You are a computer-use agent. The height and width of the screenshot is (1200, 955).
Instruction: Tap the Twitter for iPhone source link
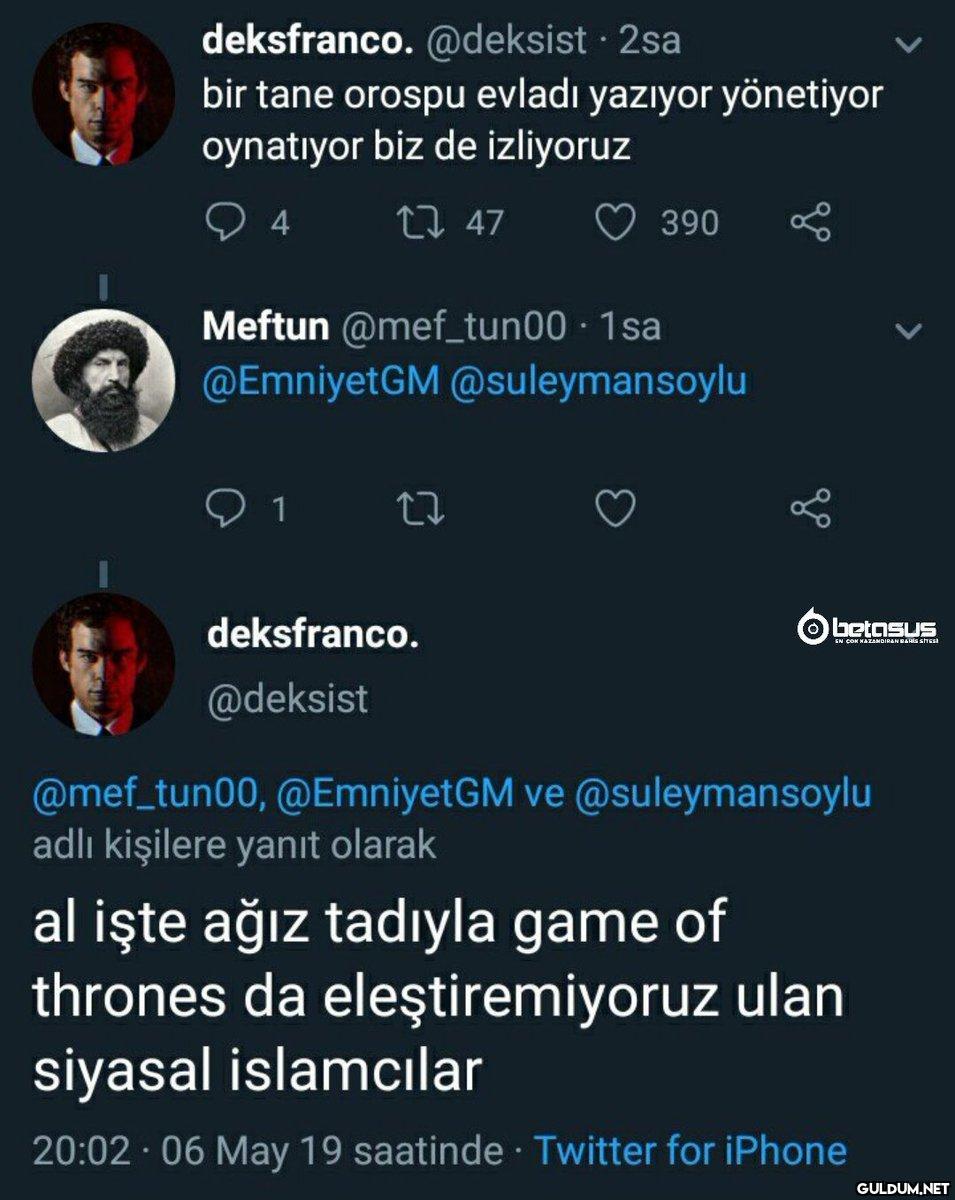point(691,1150)
